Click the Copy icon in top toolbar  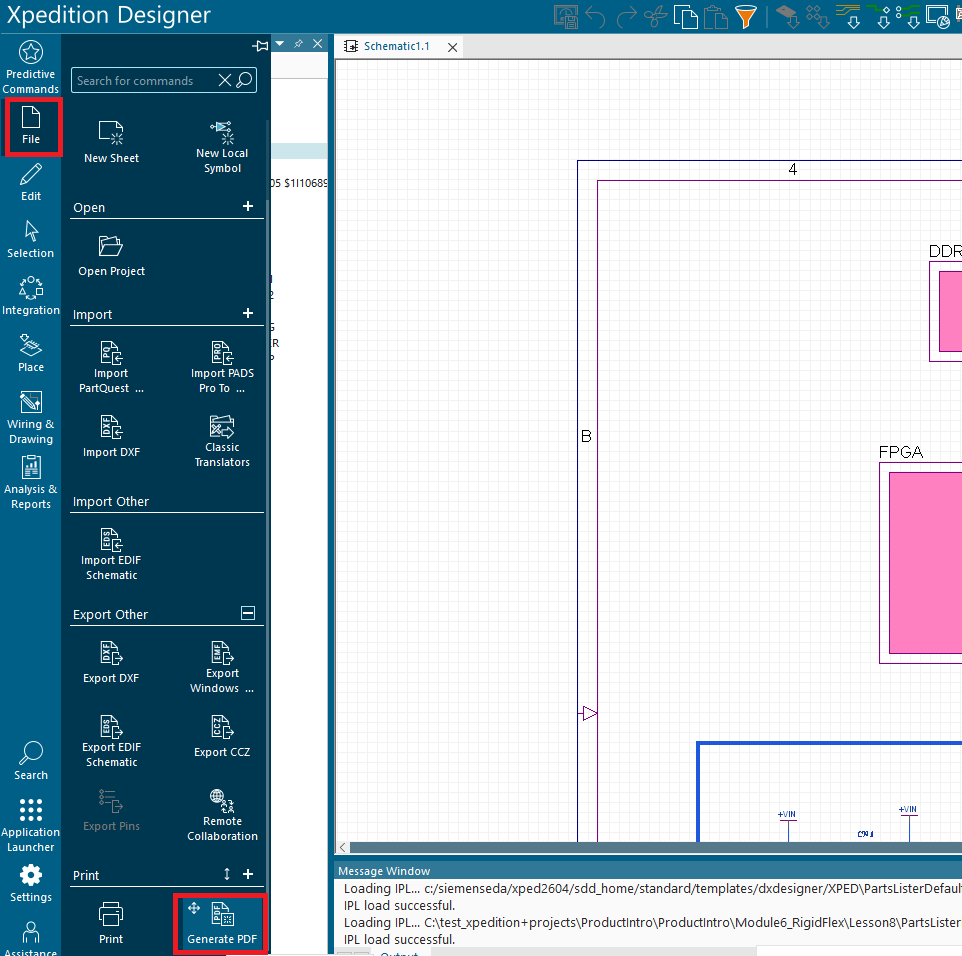tap(685, 17)
